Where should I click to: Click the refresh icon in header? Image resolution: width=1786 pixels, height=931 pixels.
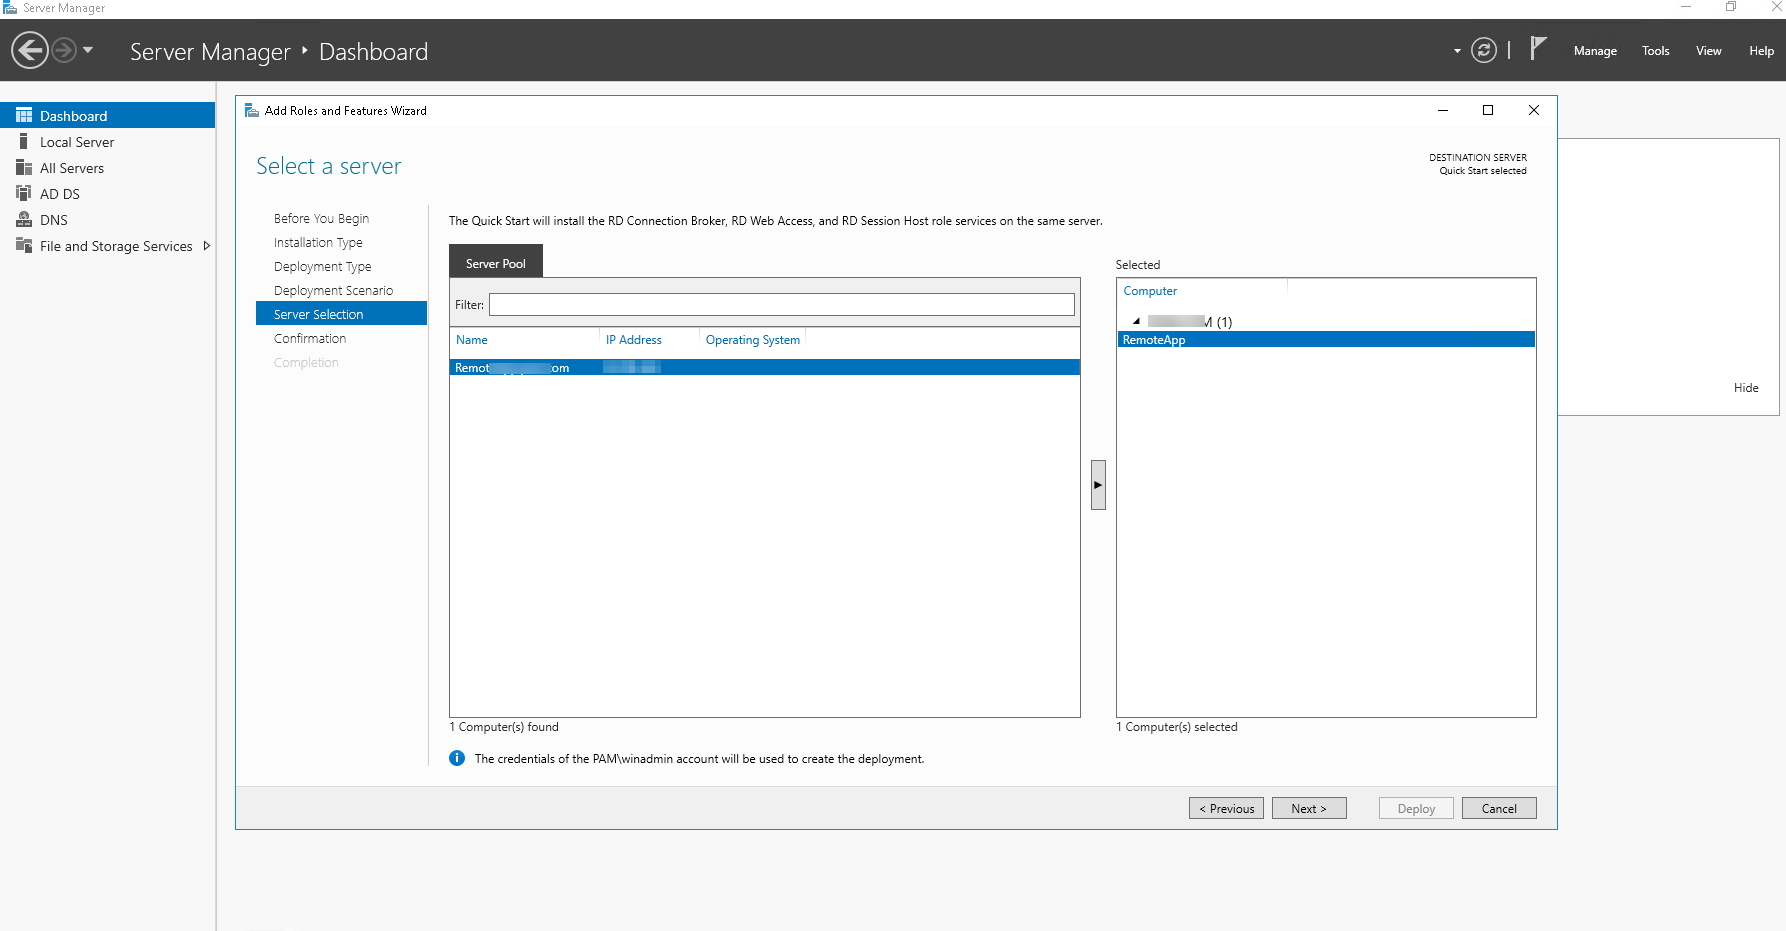click(x=1484, y=50)
